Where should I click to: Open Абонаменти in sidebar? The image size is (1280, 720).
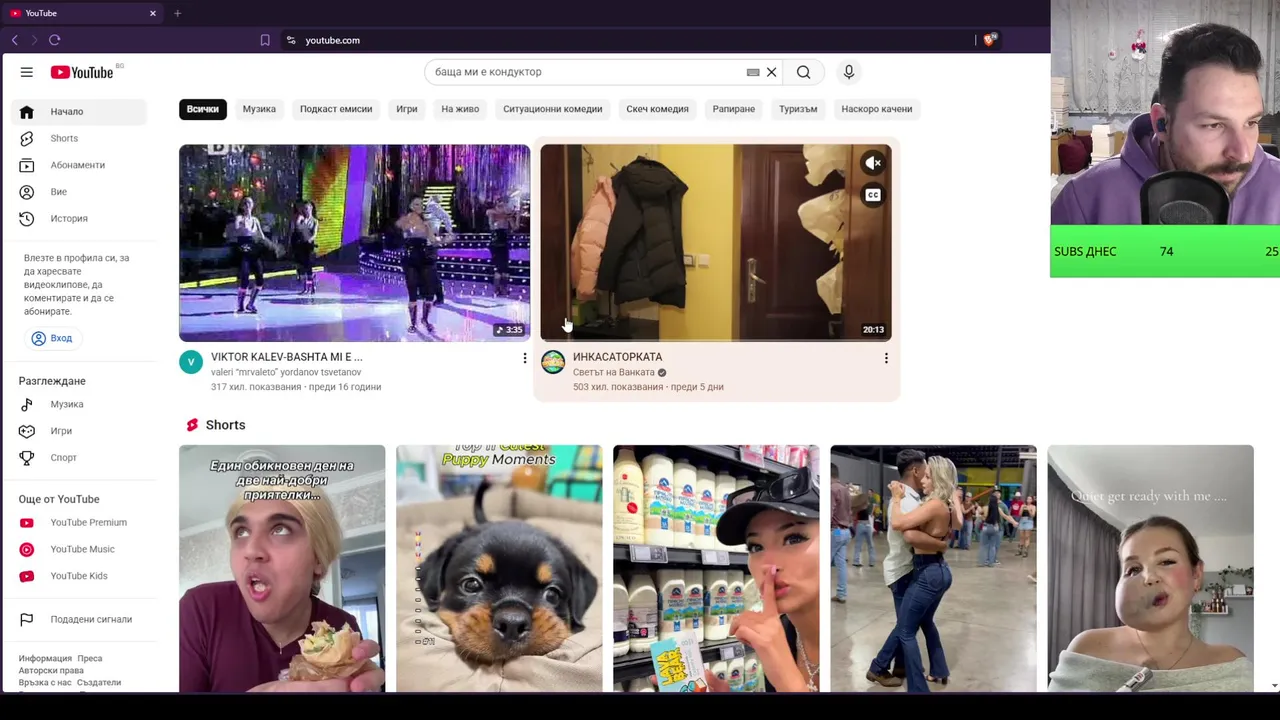coord(81,165)
